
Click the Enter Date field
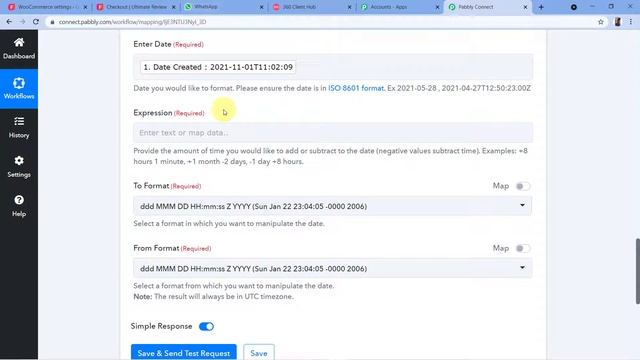coord(333,67)
